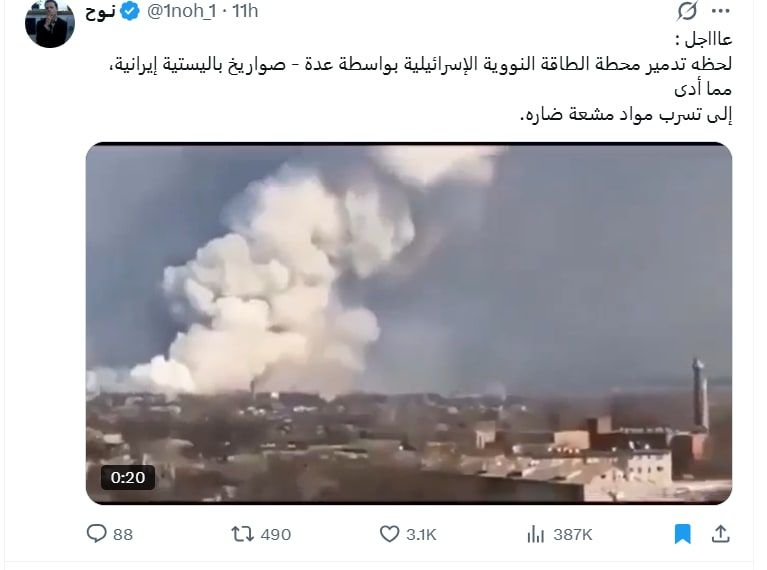Click the blue verified badge beside نوح
Viewport: 767px width, 570px height.
[x=130, y=11]
